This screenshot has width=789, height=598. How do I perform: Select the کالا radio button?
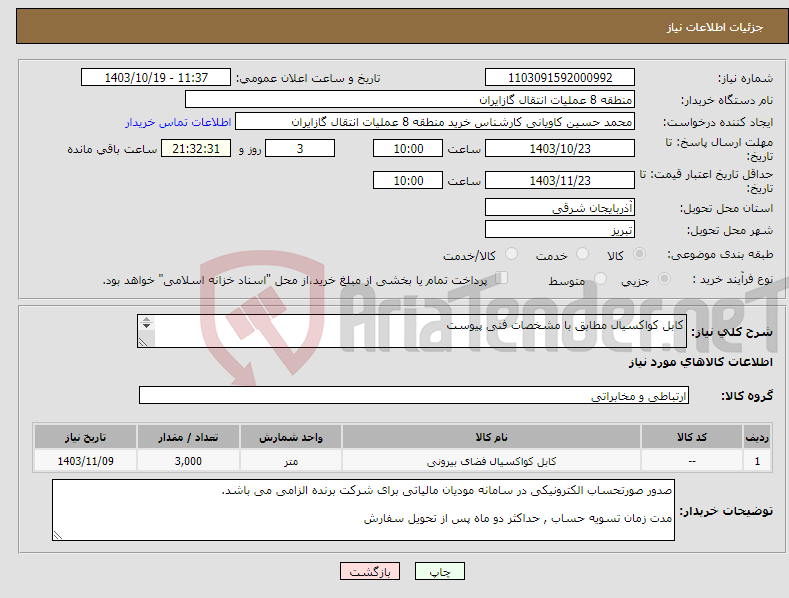pos(640,254)
